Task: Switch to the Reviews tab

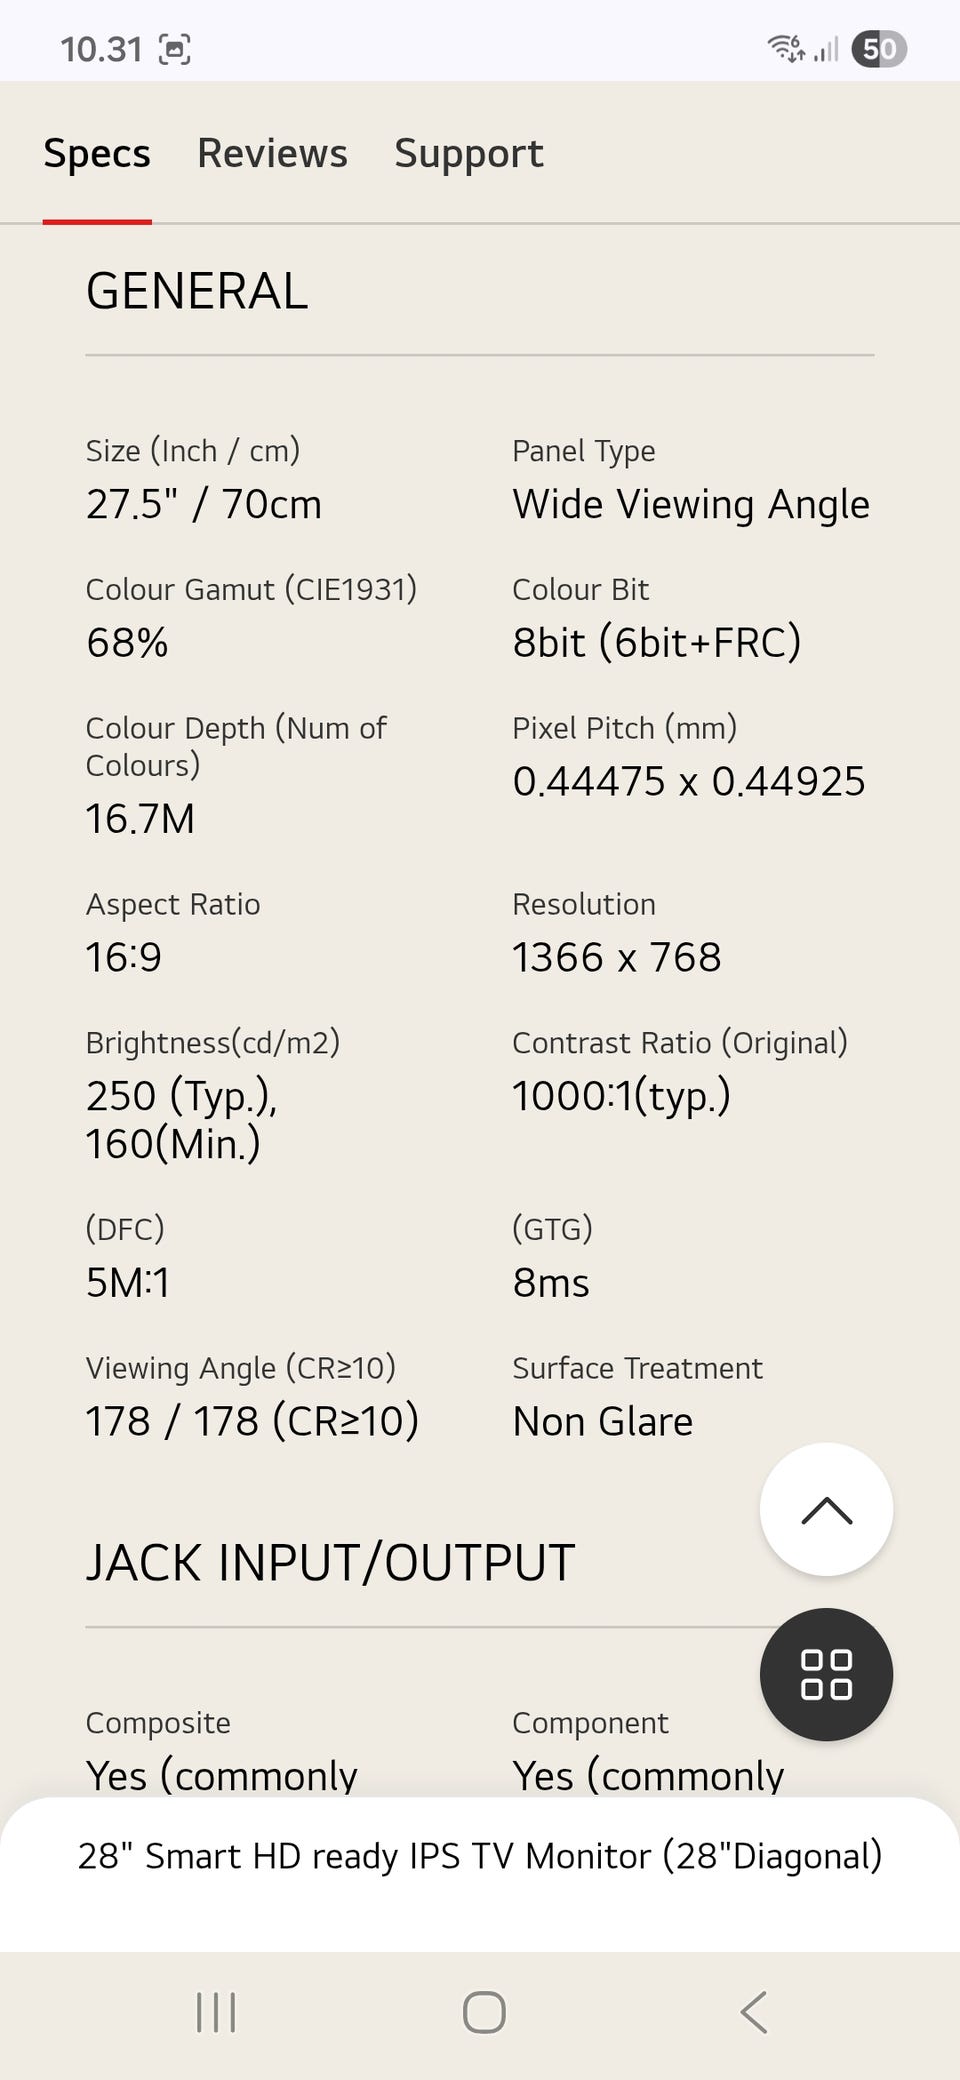Action: [x=272, y=153]
